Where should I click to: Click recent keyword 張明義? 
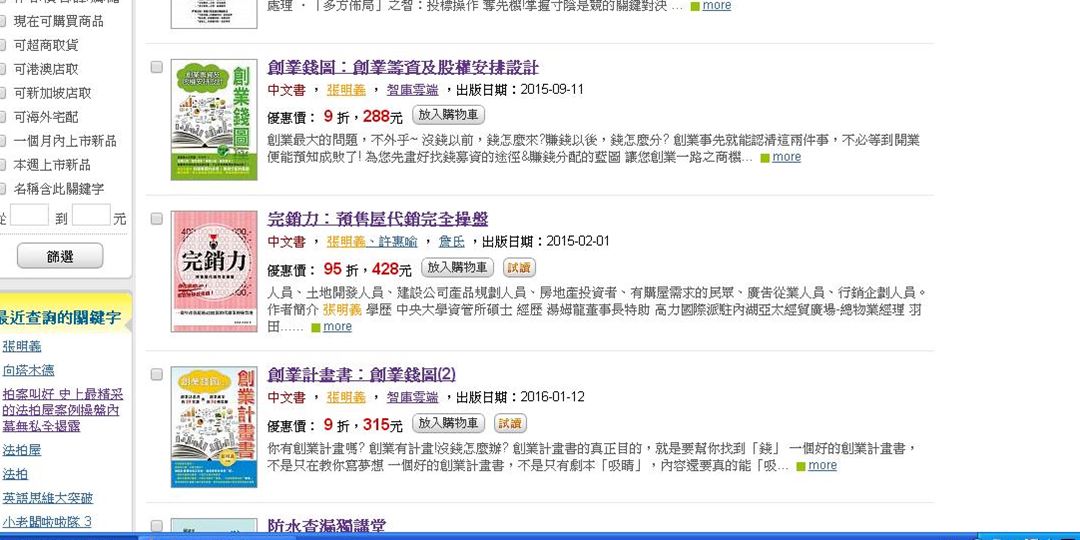click(x=22, y=346)
